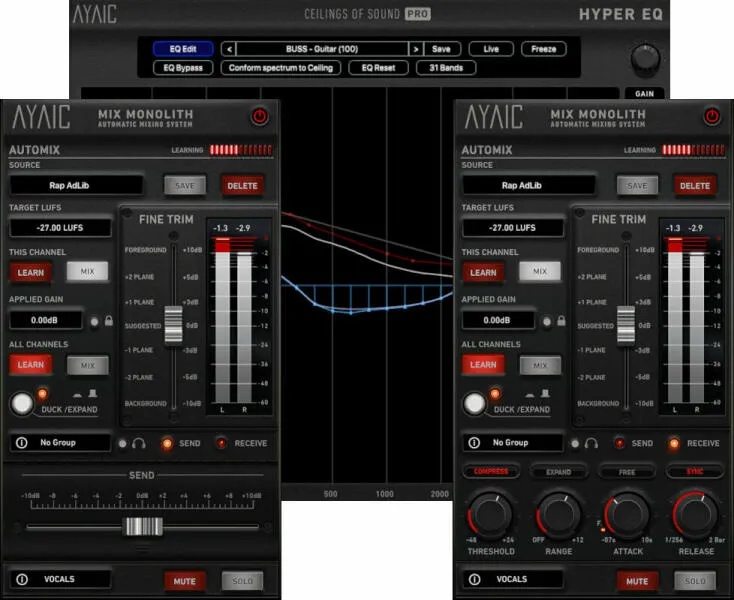The width and height of the screenshot is (734, 600).
Task: Select the expand shape icon above Duck/Expand in right Mix Monolith
Action: [545, 394]
